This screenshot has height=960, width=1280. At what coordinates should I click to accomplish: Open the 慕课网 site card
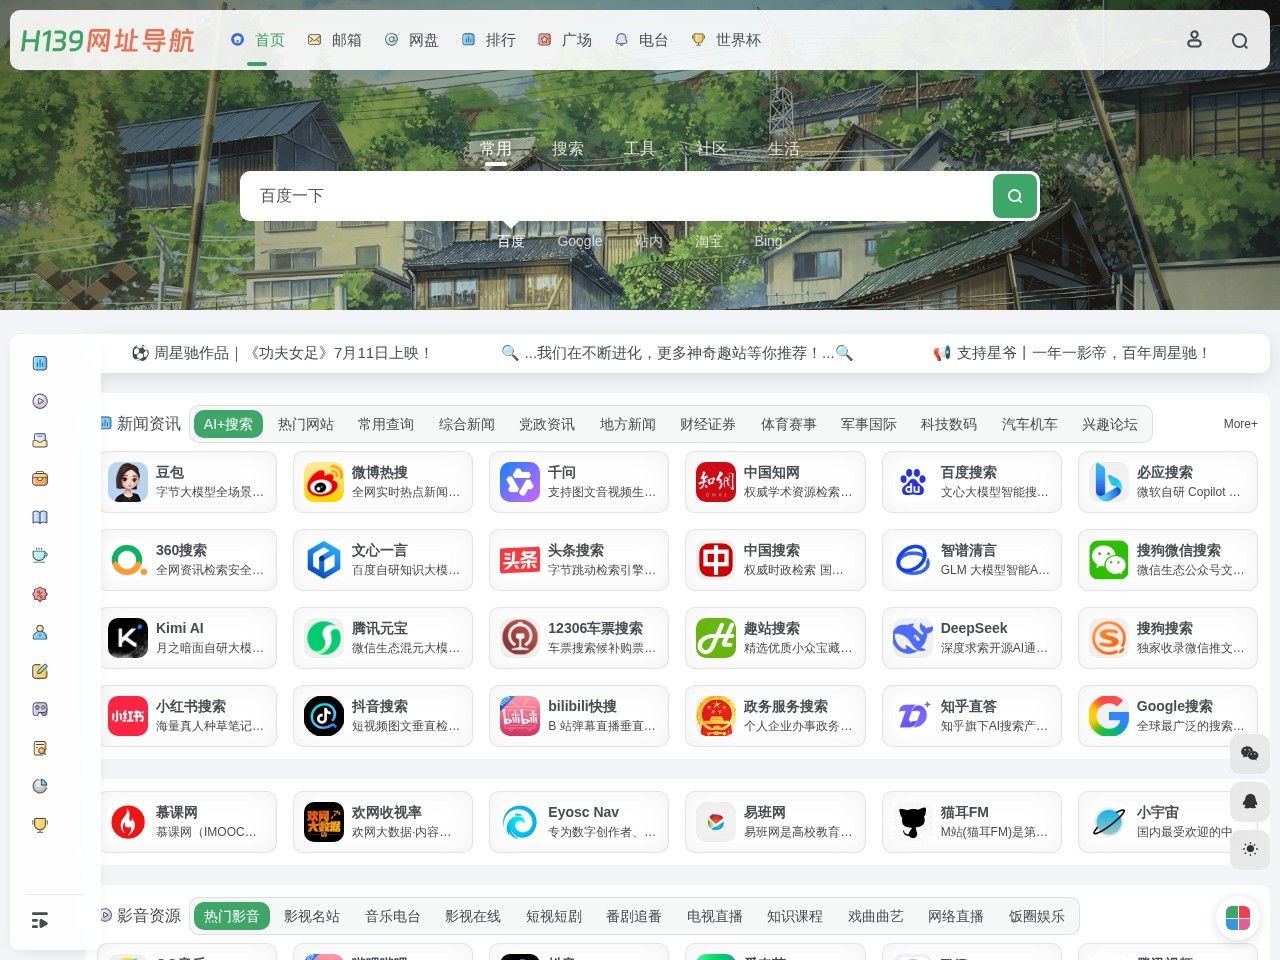188,822
